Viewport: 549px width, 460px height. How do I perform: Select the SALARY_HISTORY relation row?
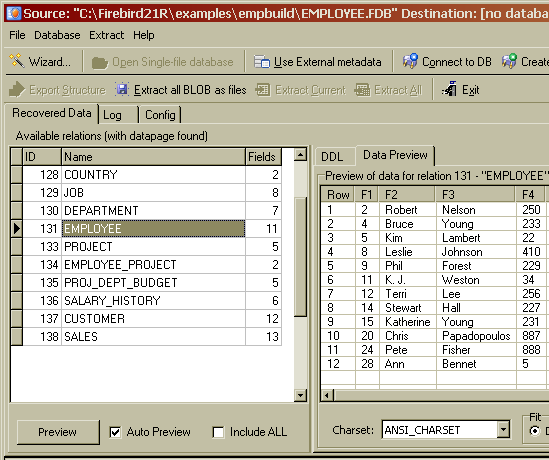tap(146, 301)
